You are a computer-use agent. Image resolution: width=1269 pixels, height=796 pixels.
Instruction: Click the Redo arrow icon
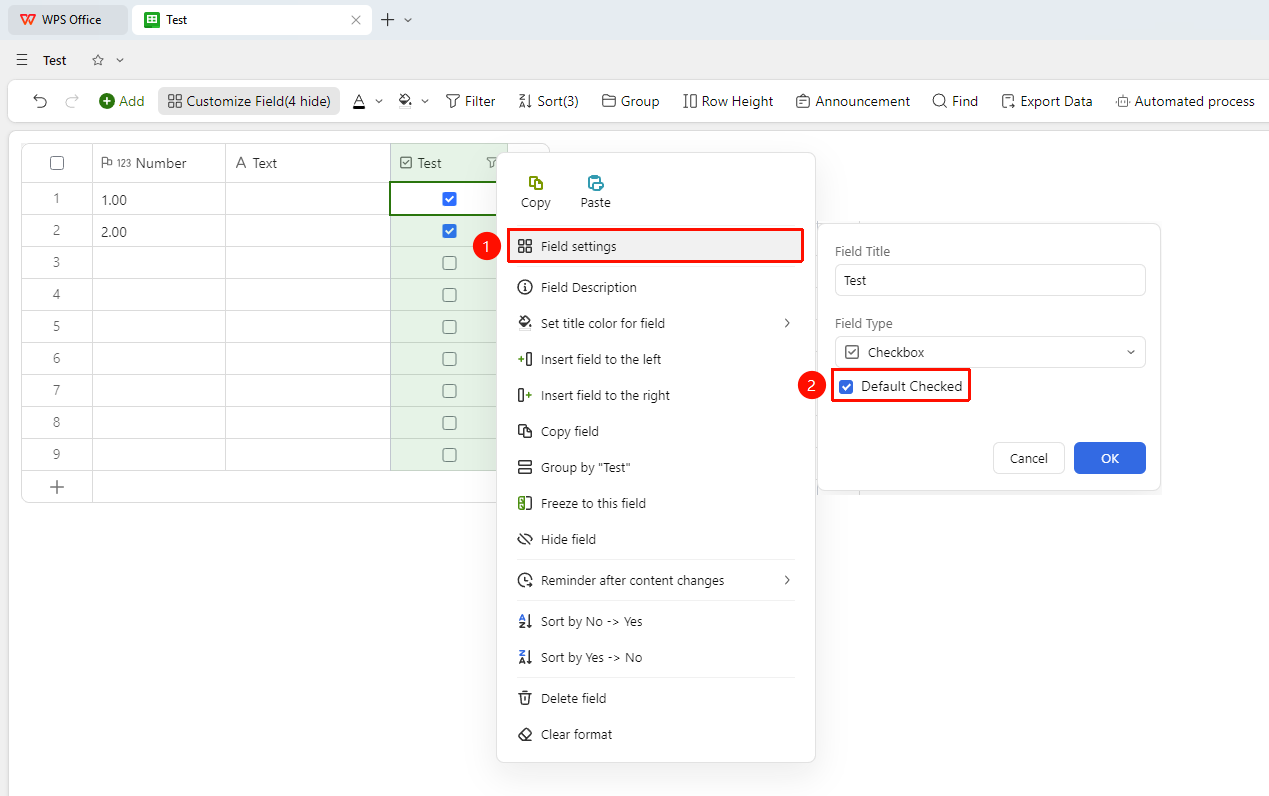click(72, 101)
